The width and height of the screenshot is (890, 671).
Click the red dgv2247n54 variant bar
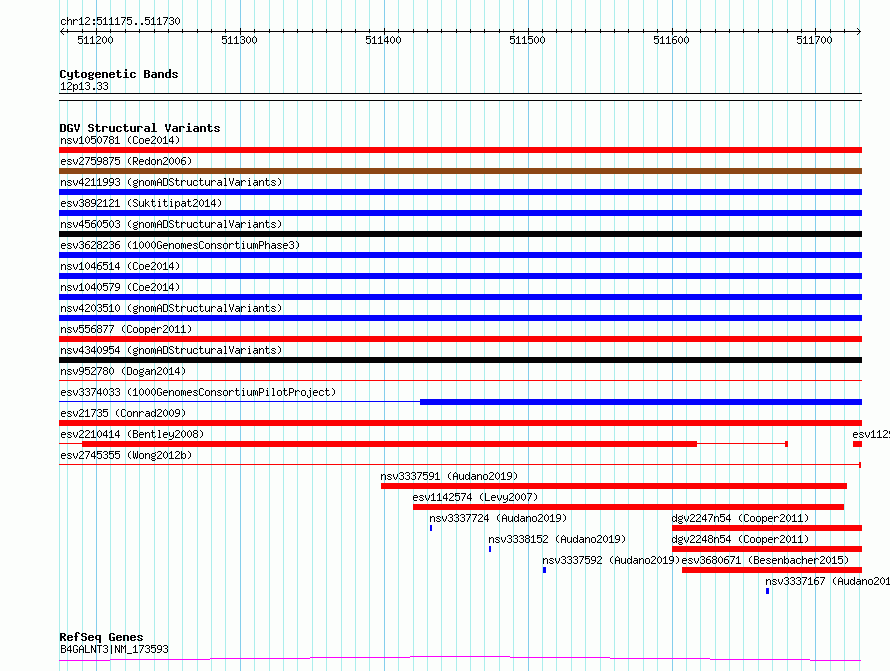tap(767, 528)
